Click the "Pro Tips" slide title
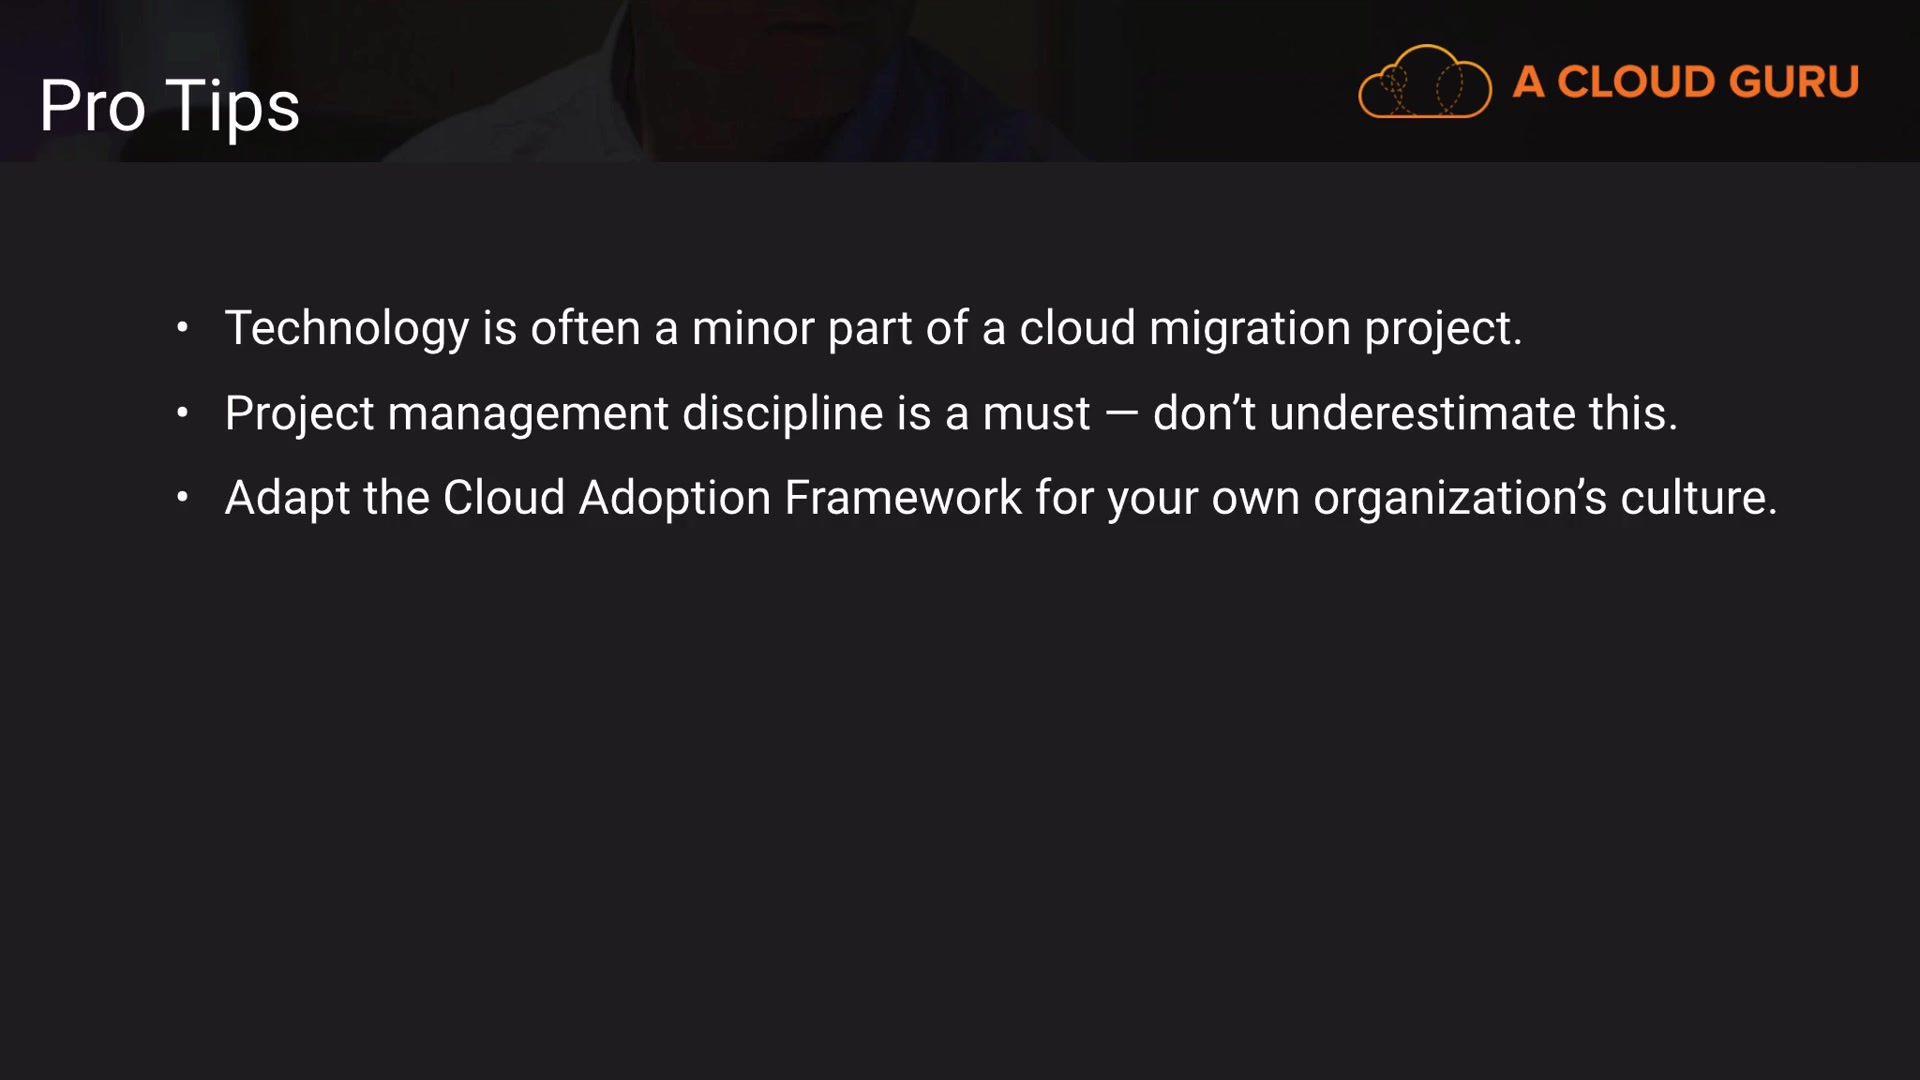 coord(169,106)
